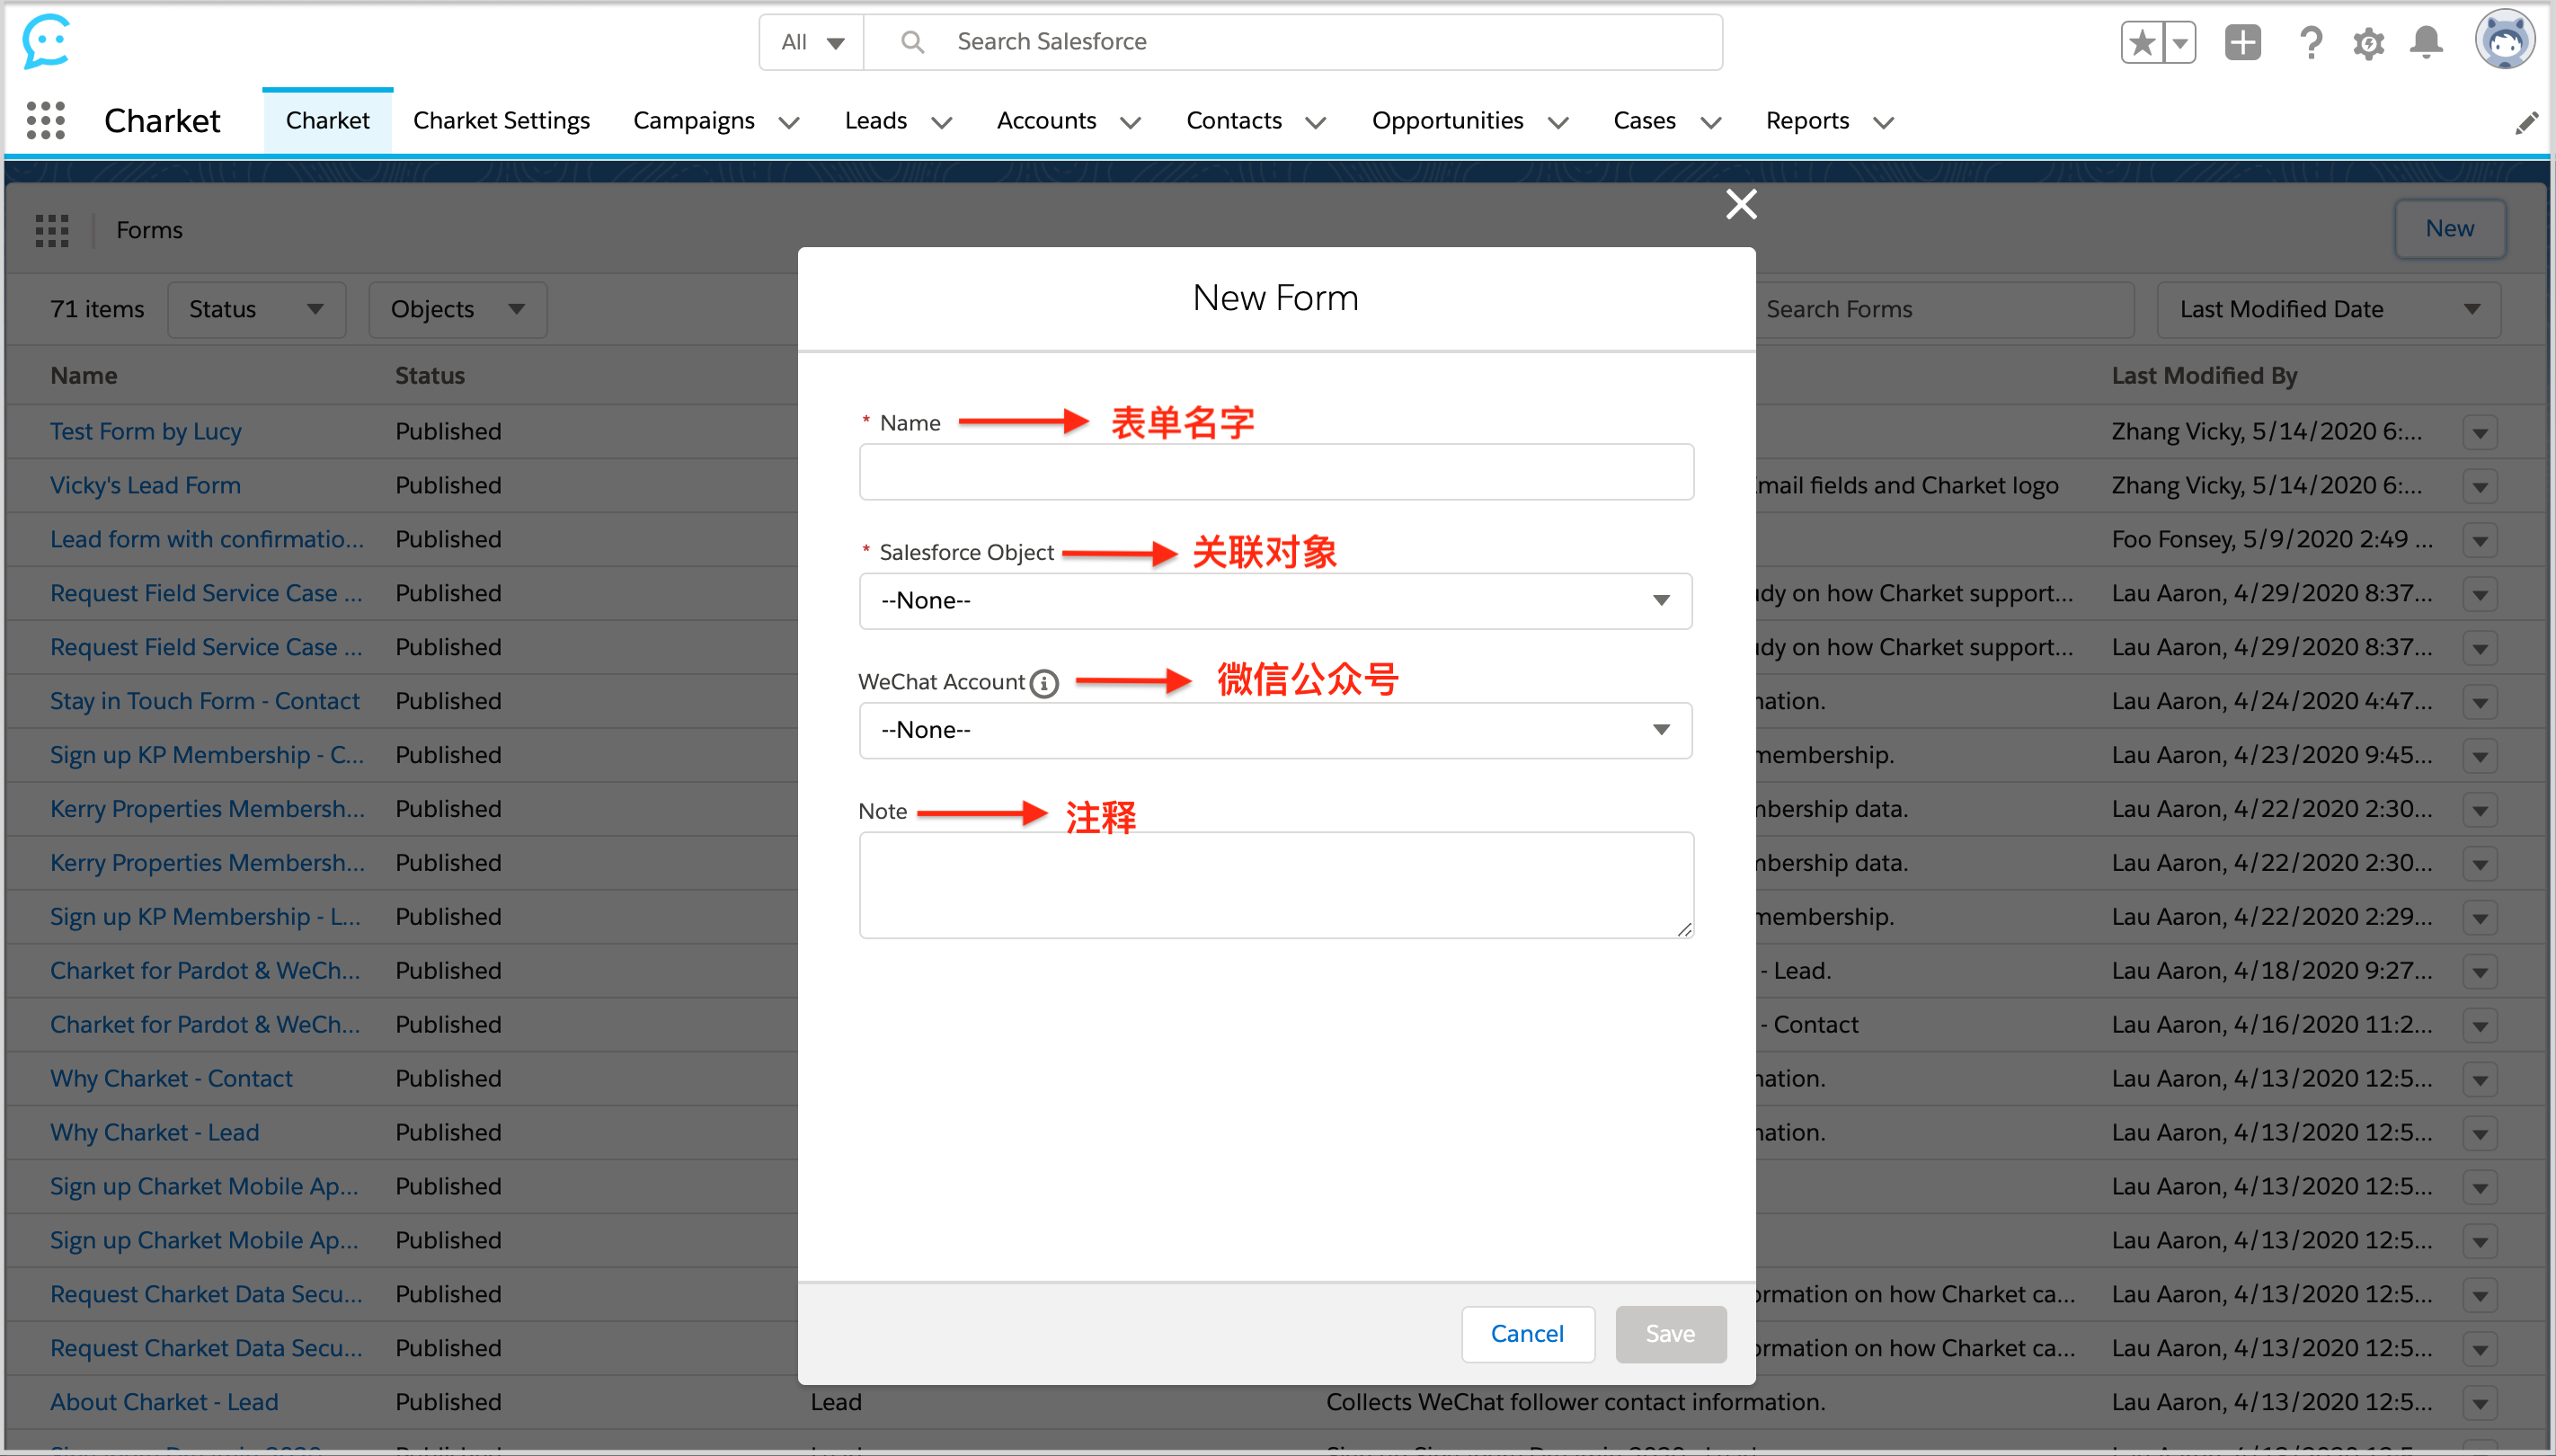Expand the Campaigns tab chevron
This screenshot has width=2556, height=1456.
[789, 122]
